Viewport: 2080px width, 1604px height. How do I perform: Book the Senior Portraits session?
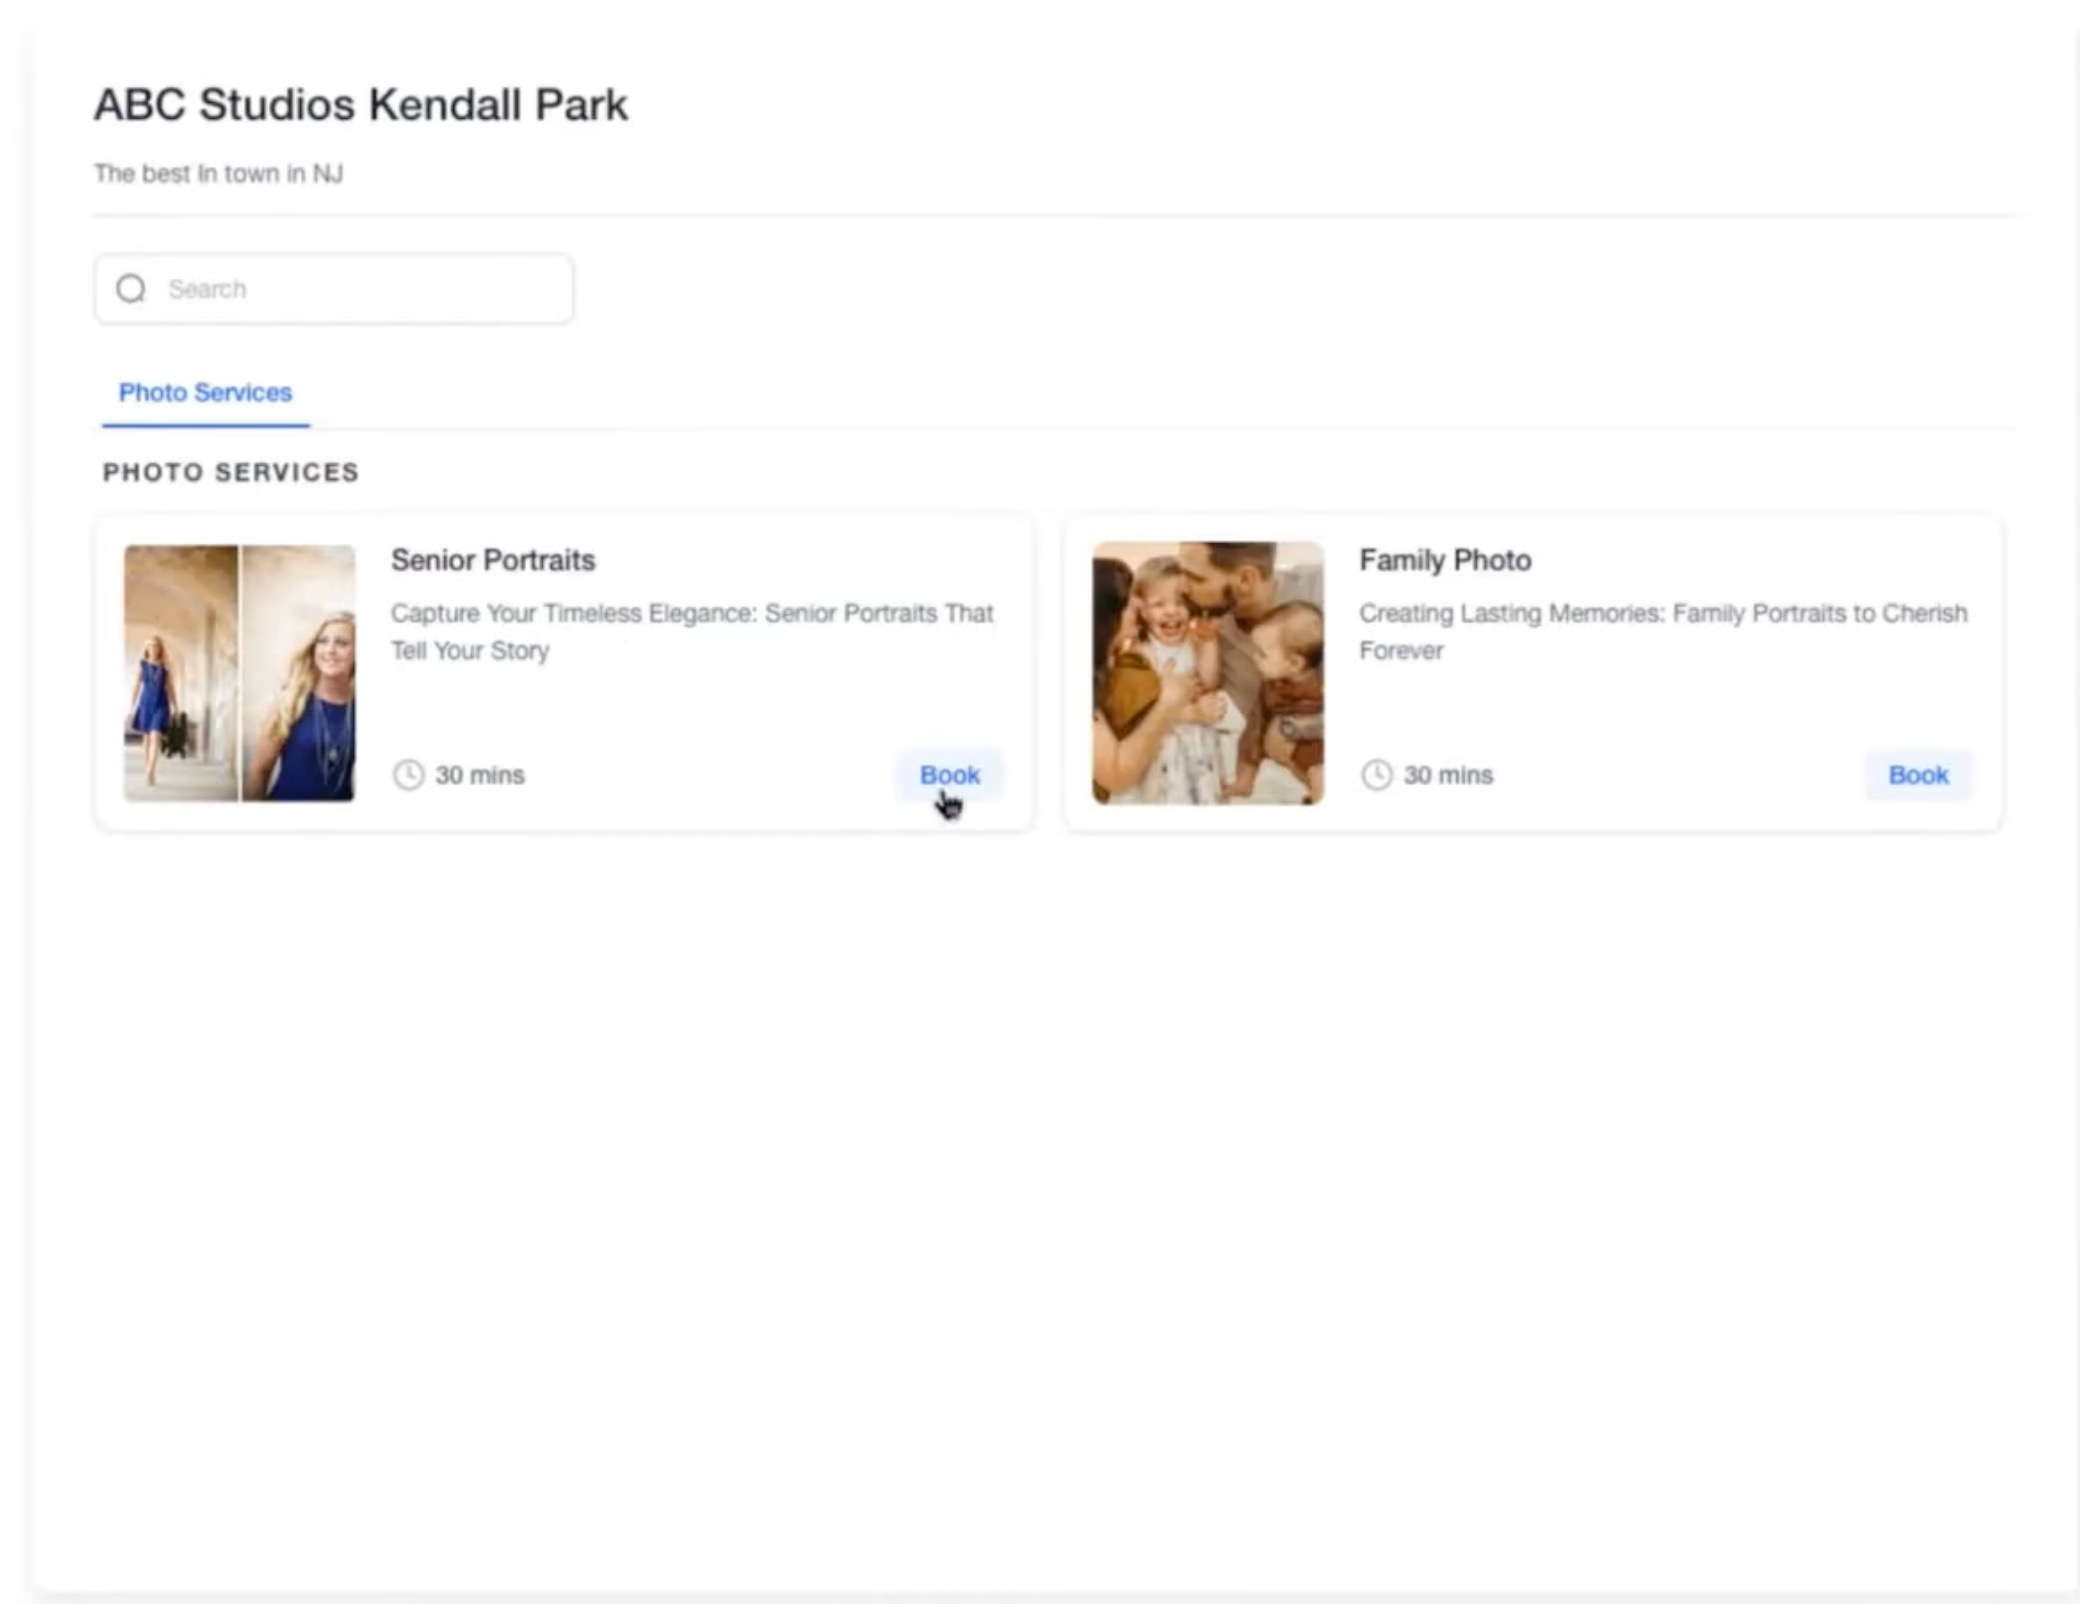[949, 775]
